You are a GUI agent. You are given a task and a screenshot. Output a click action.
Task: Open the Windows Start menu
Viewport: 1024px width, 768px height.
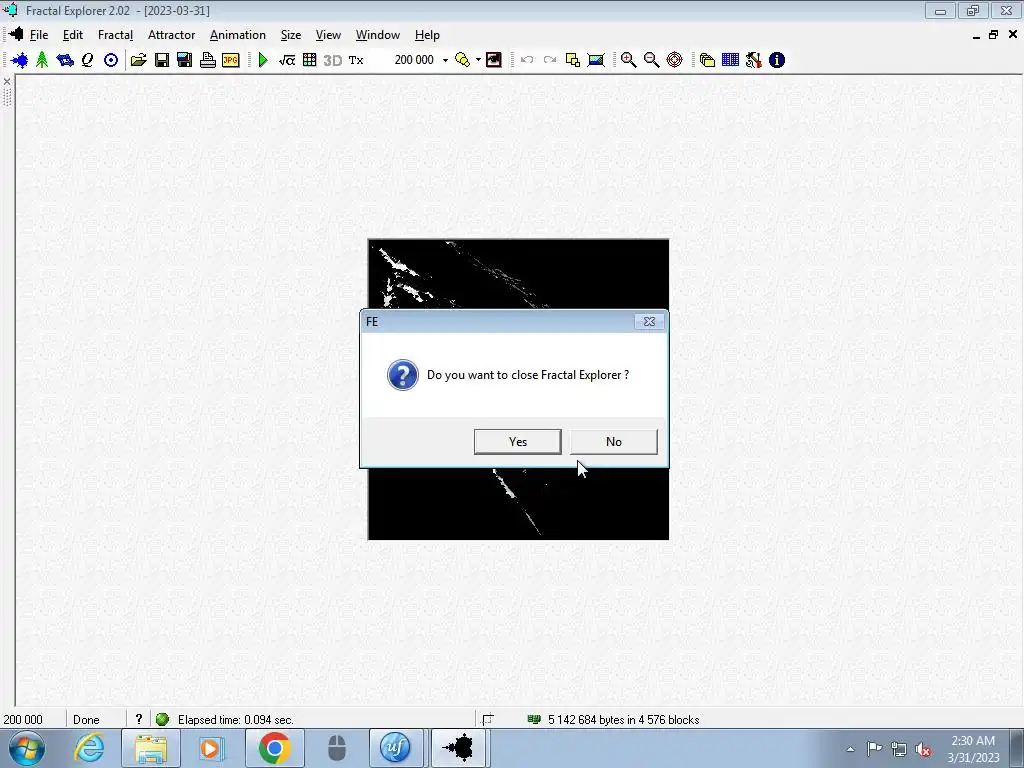pyautogui.click(x=27, y=748)
